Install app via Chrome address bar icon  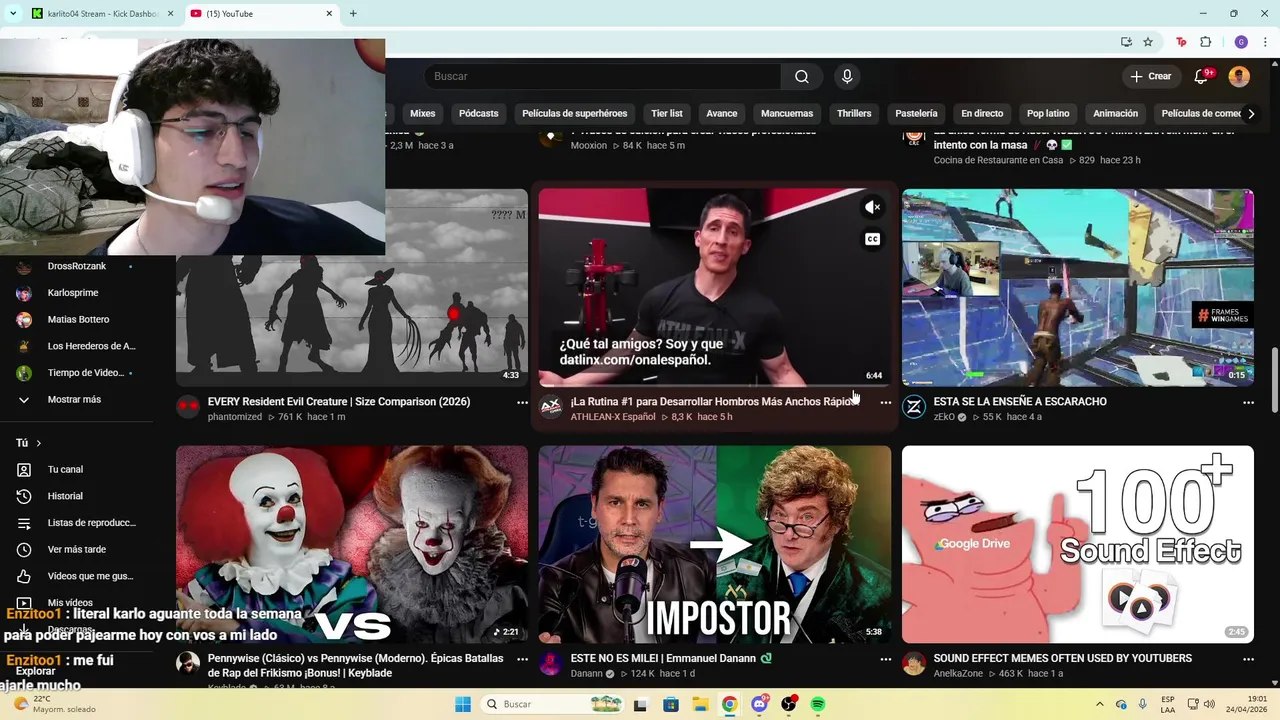pos(1126,42)
